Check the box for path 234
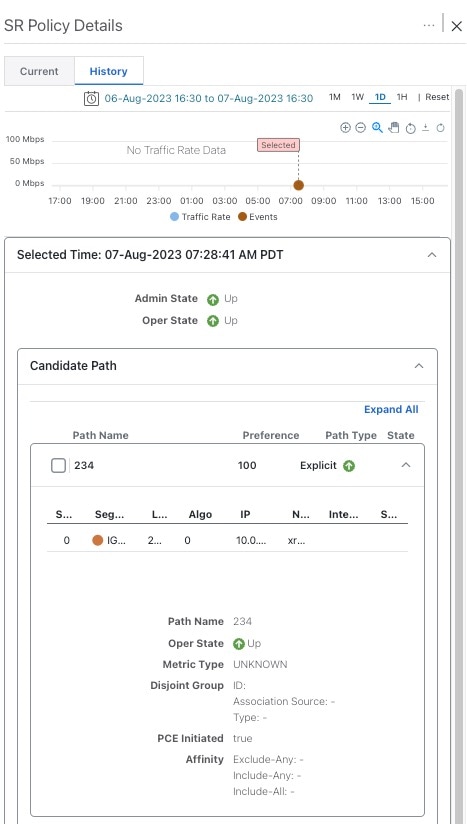Screen dimensions: 467x824 pos(58,466)
